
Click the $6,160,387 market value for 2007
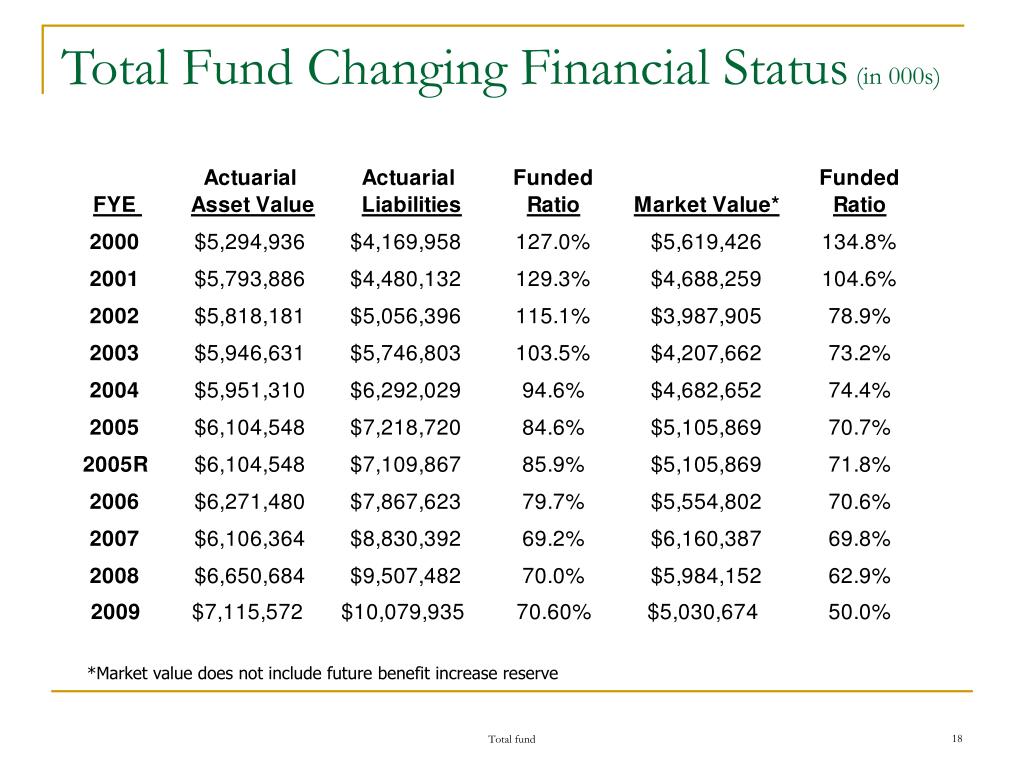pyautogui.click(x=706, y=539)
